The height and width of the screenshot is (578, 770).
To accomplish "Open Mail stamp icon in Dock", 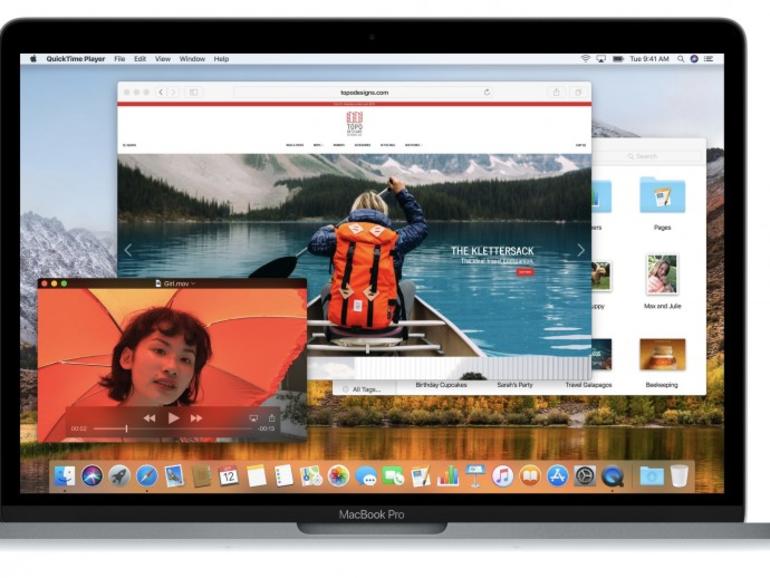I will 174,476.
